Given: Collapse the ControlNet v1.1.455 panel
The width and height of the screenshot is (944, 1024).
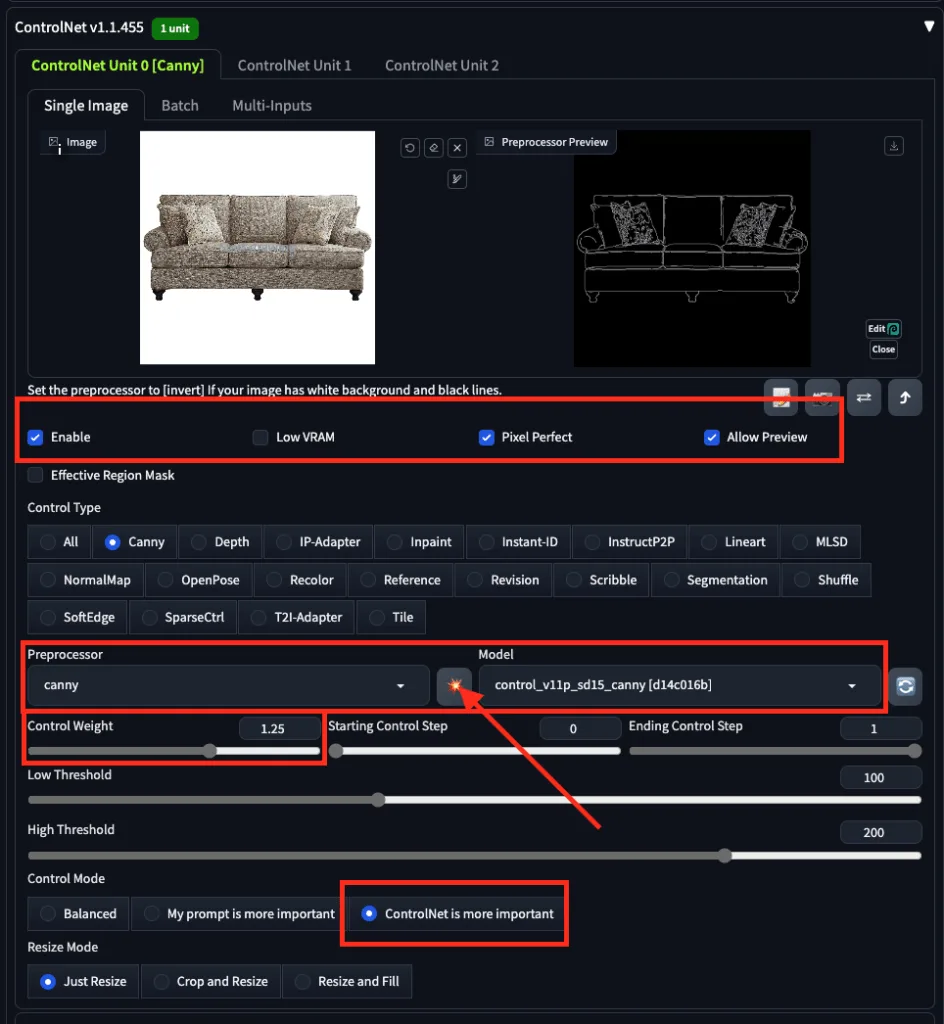Looking at the screenshot, I should click(x=928, y=27).
